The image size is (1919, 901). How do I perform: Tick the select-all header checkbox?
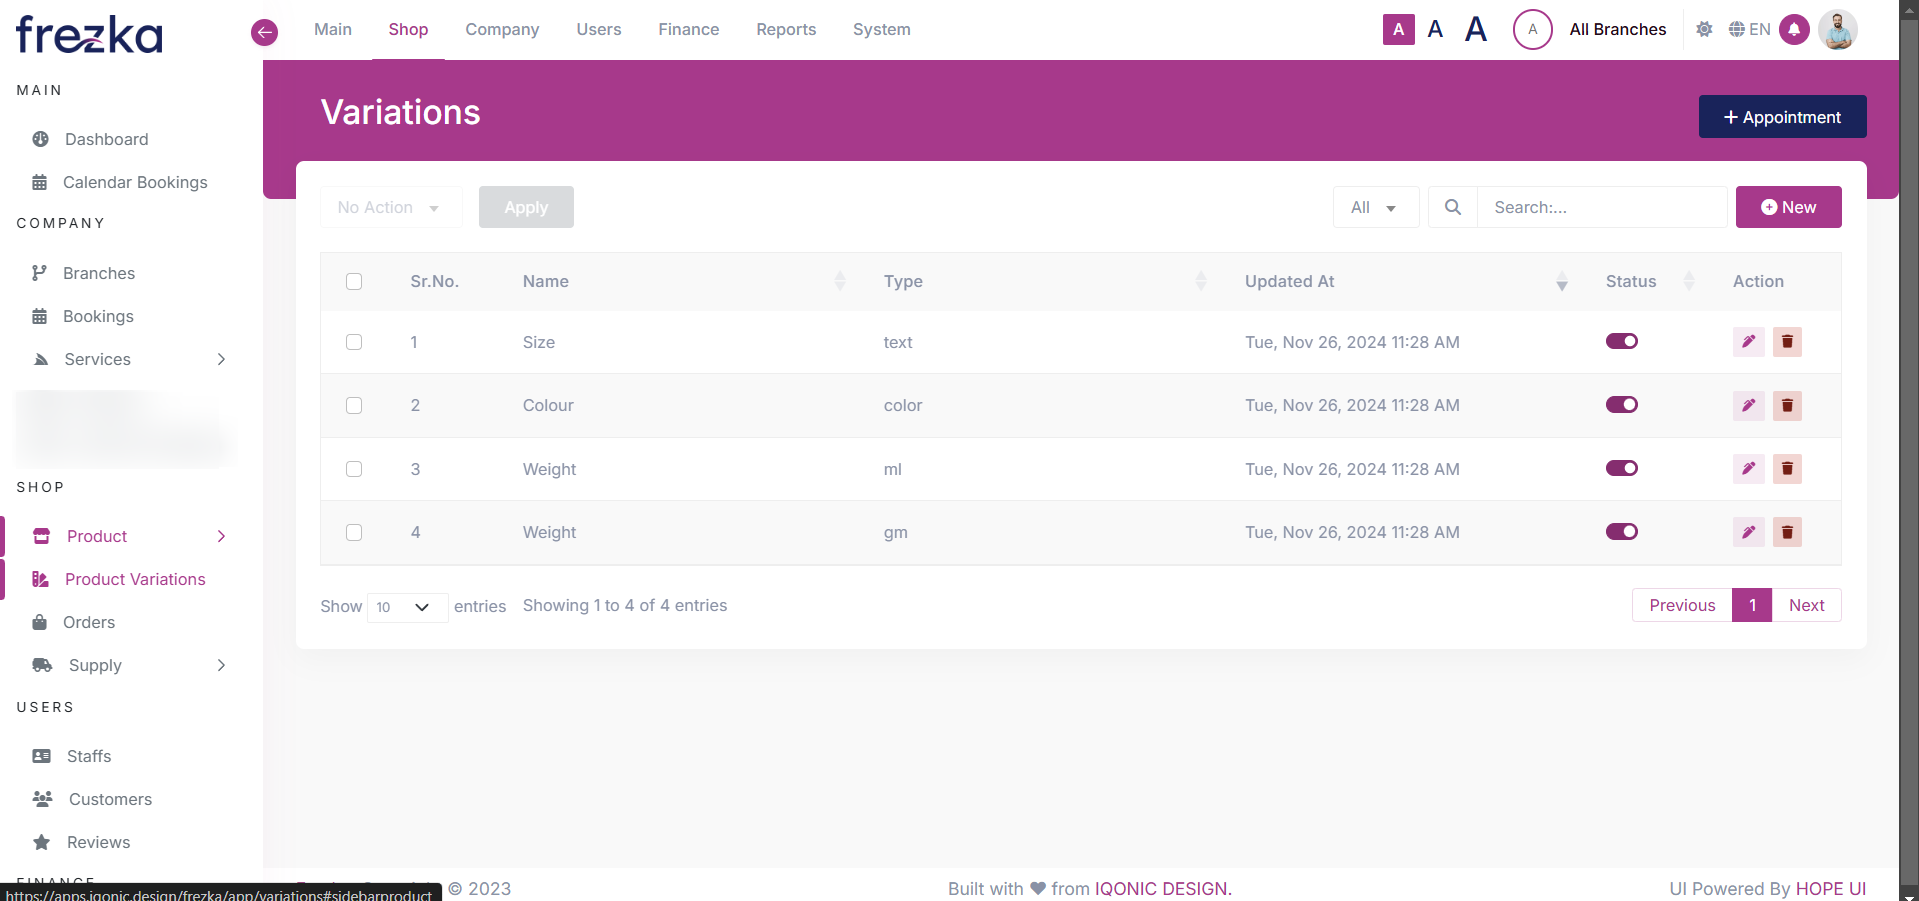pos(354,282)
